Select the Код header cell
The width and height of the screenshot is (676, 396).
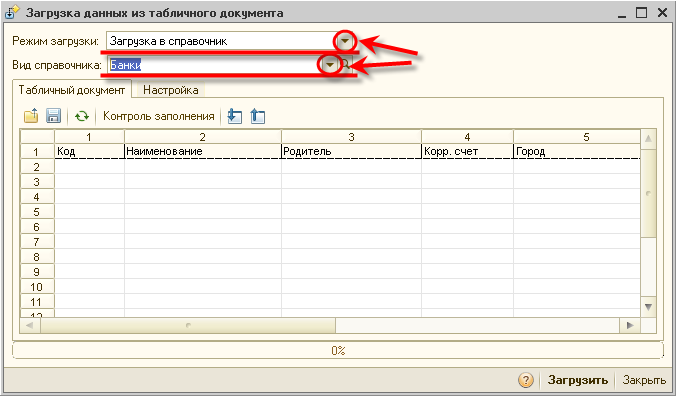[x=89, y=151]
